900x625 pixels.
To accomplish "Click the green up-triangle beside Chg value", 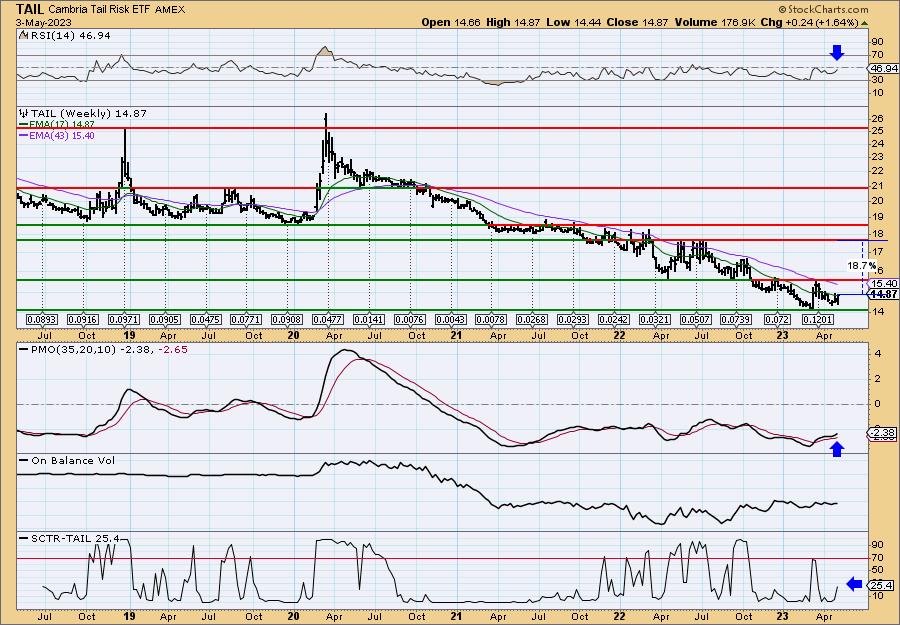I will [864, 22].
